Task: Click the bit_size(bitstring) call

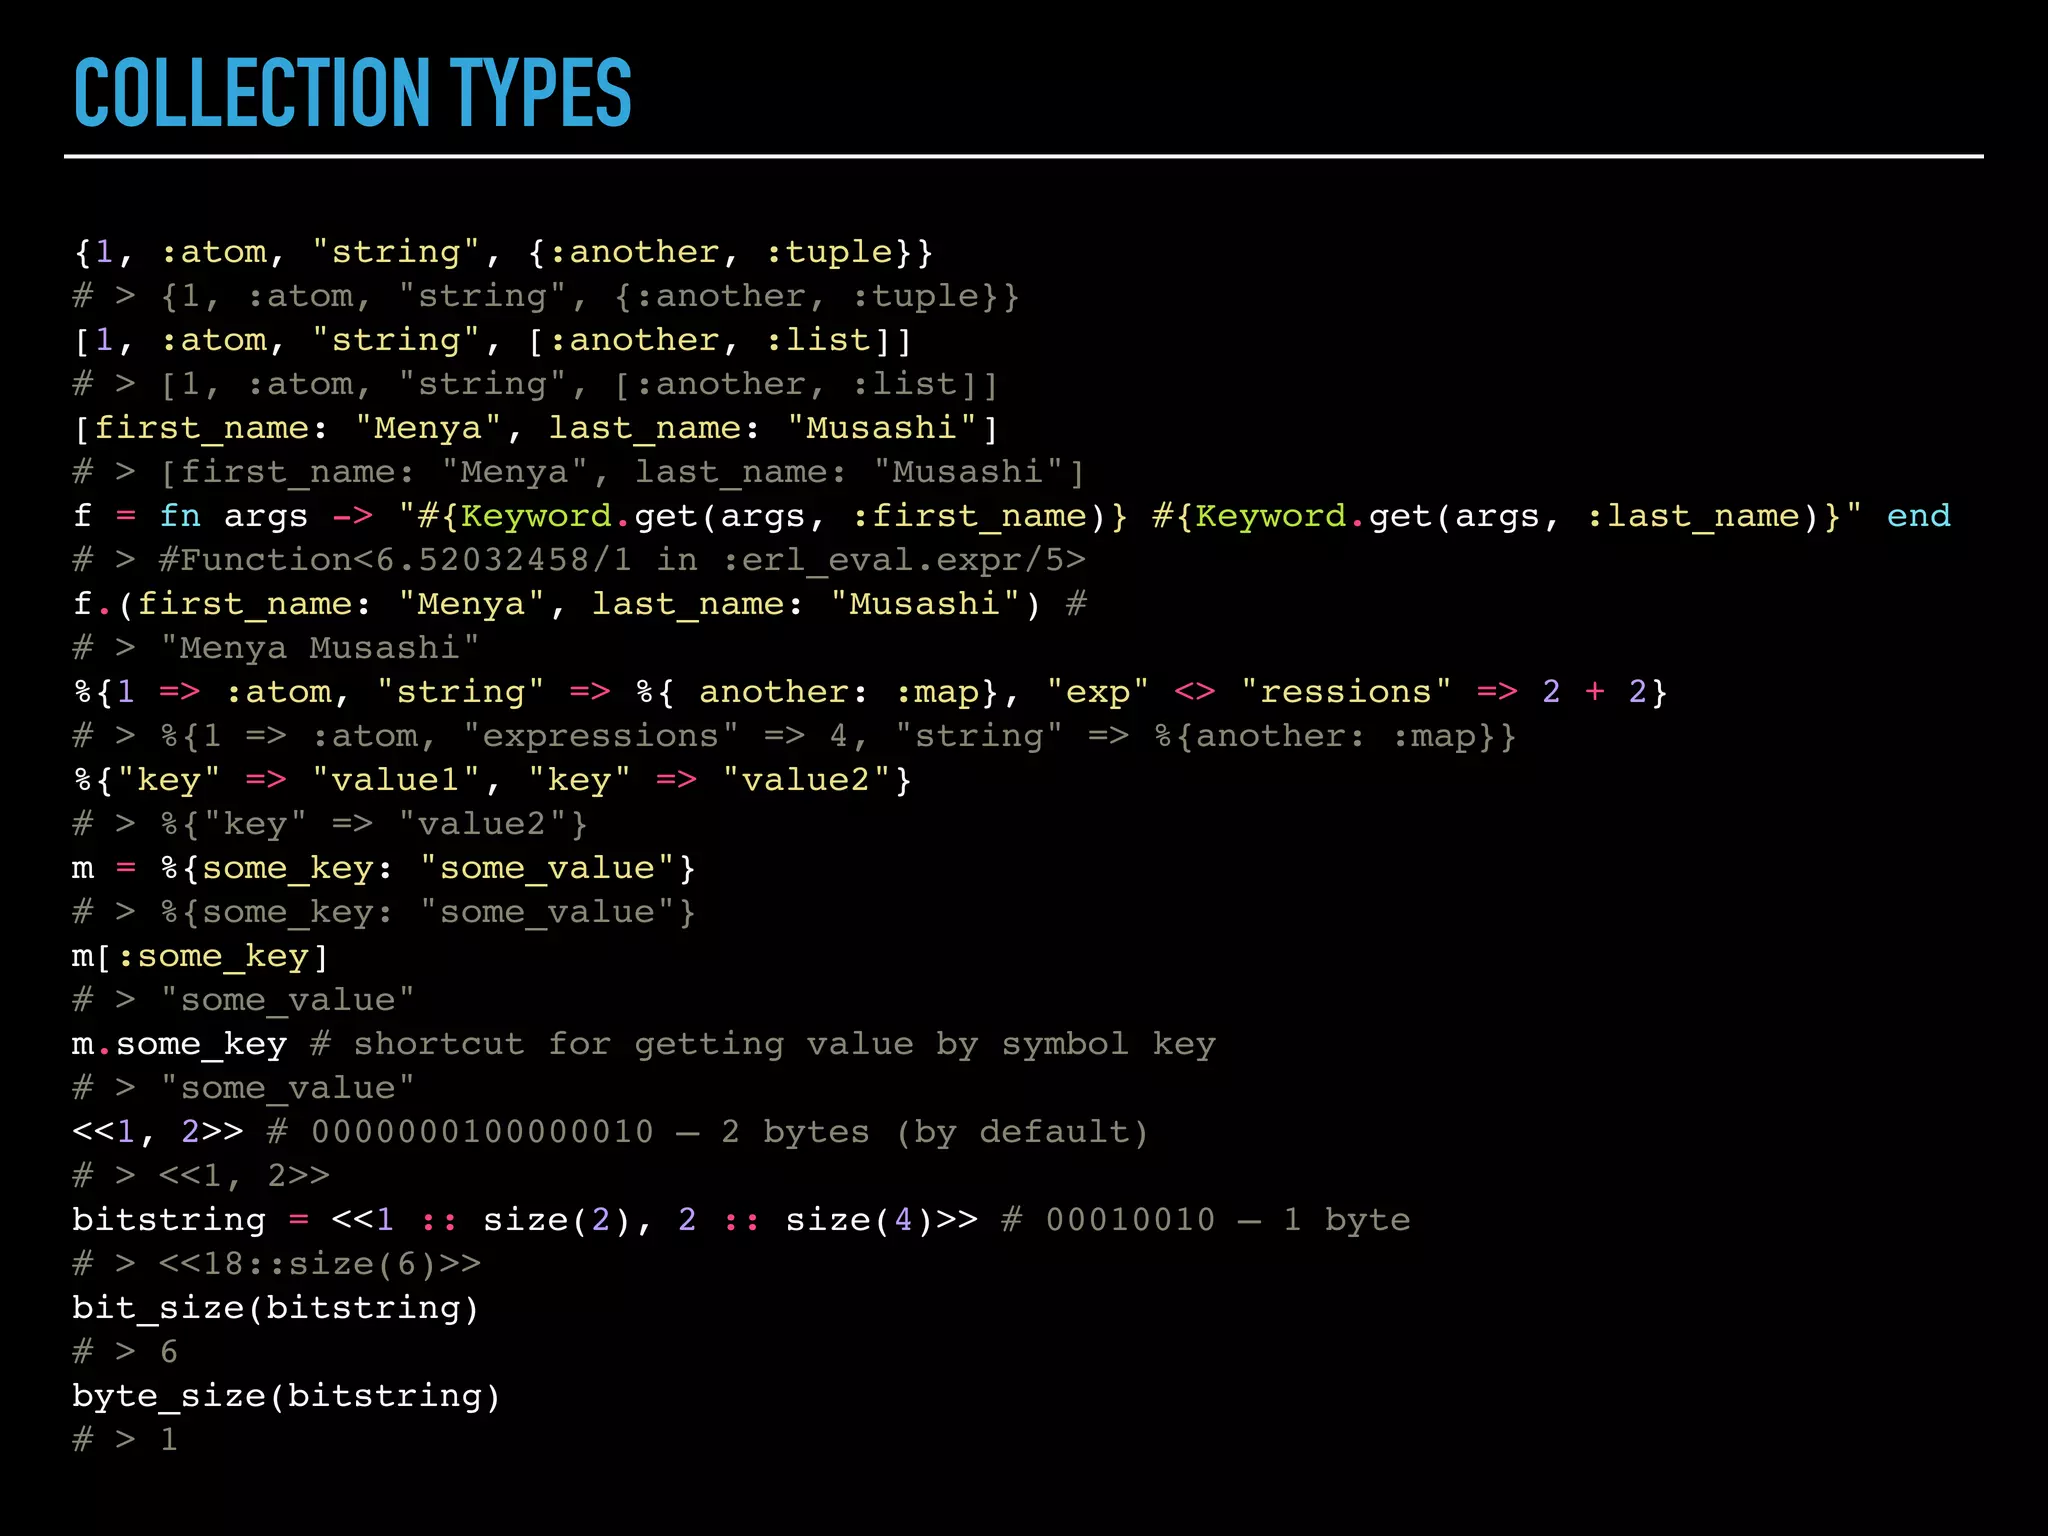Action: [276, 1308]
